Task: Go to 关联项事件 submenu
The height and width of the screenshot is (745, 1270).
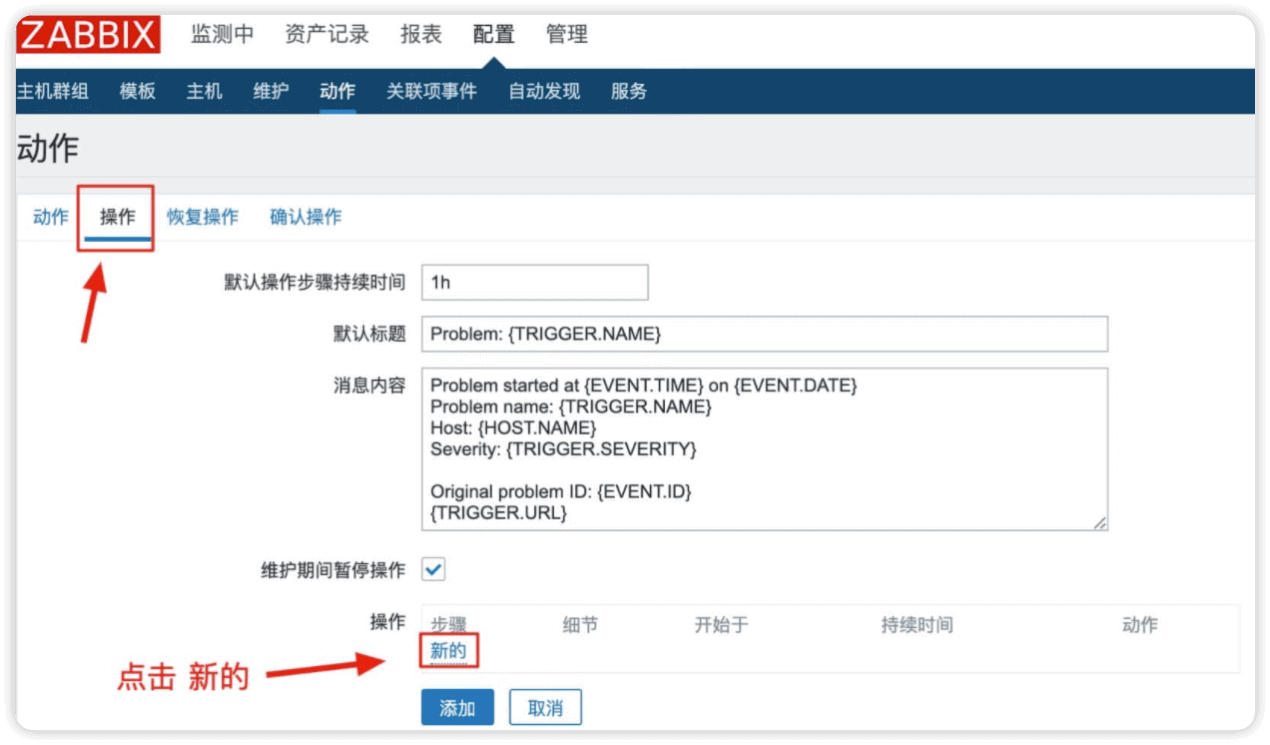Action: pyautogui.click(x=432, y=91)
